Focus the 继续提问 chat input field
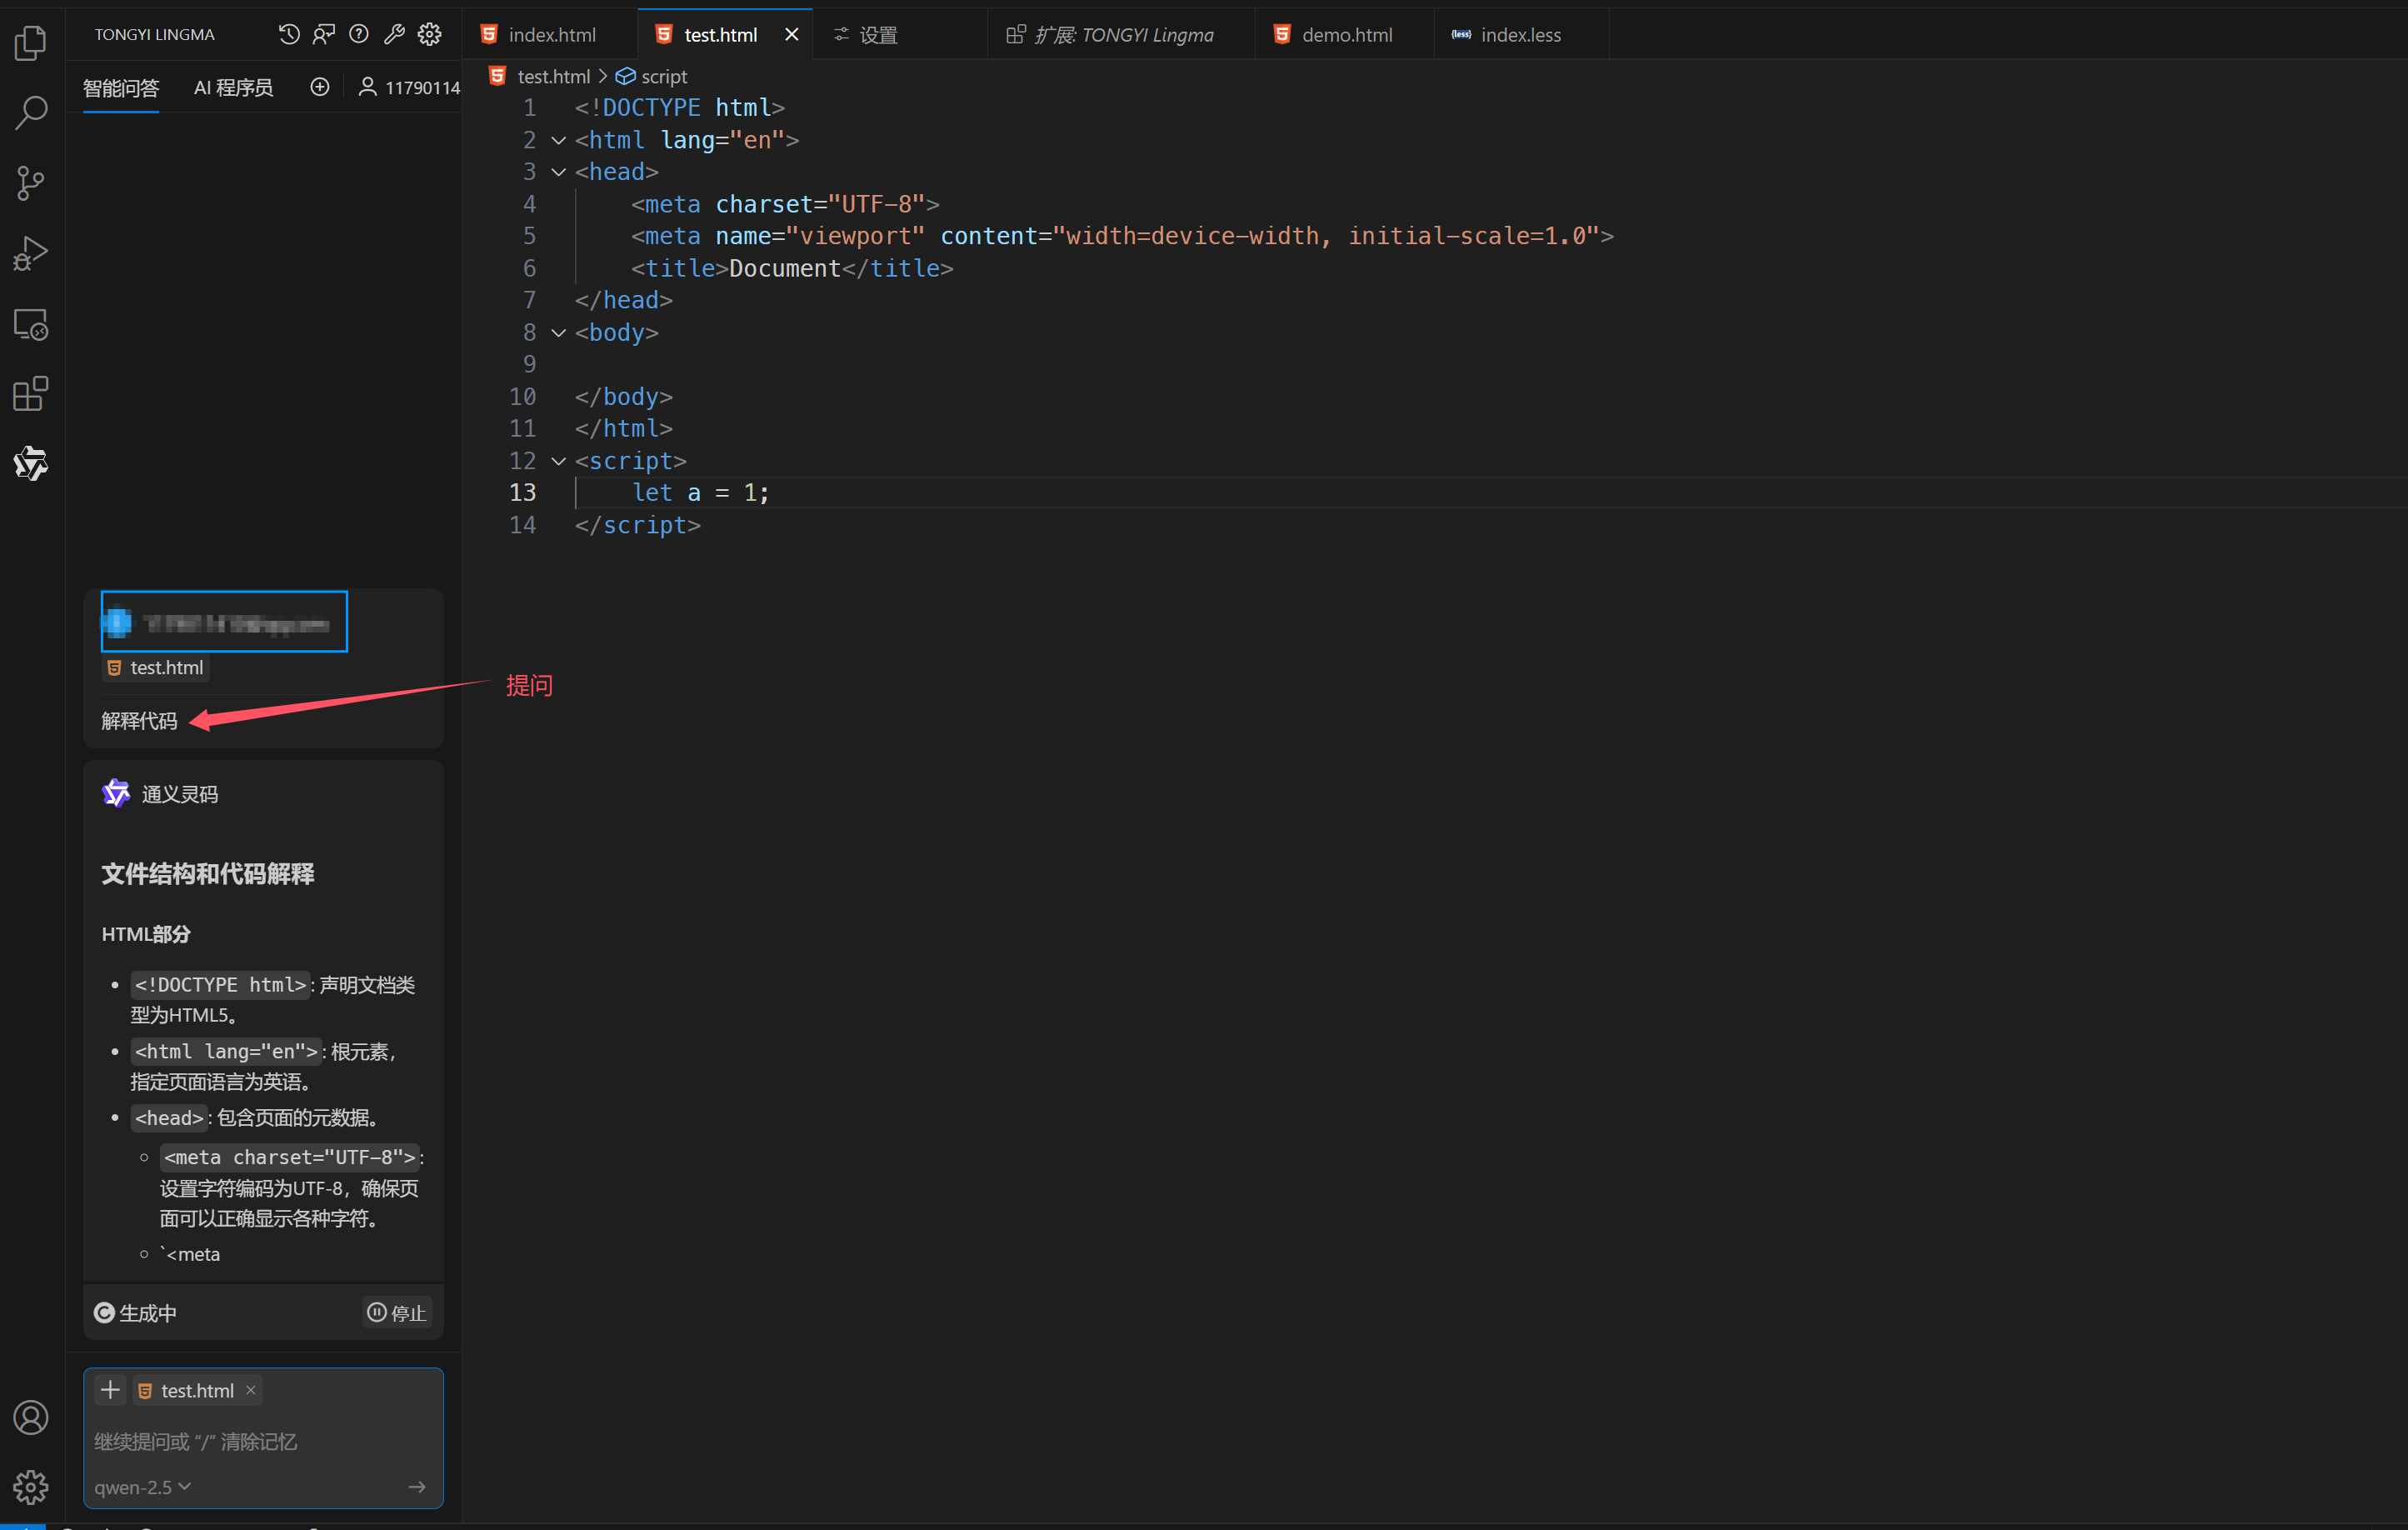This screenshot has height=1530, width=2408. [x=263, y=1441]
